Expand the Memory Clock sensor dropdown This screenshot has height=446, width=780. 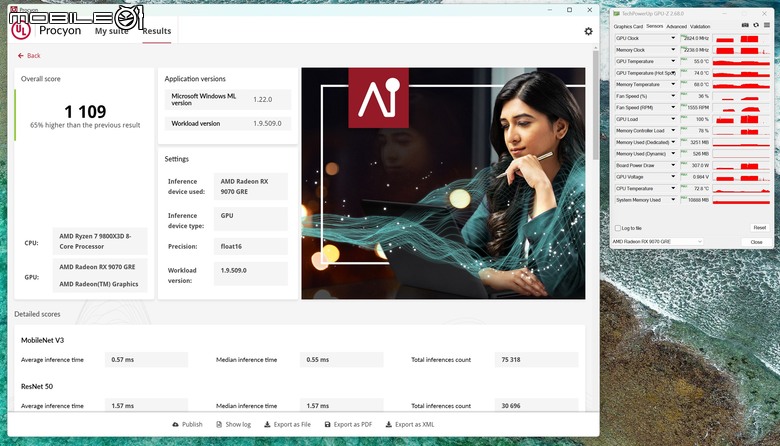(673, 50)
